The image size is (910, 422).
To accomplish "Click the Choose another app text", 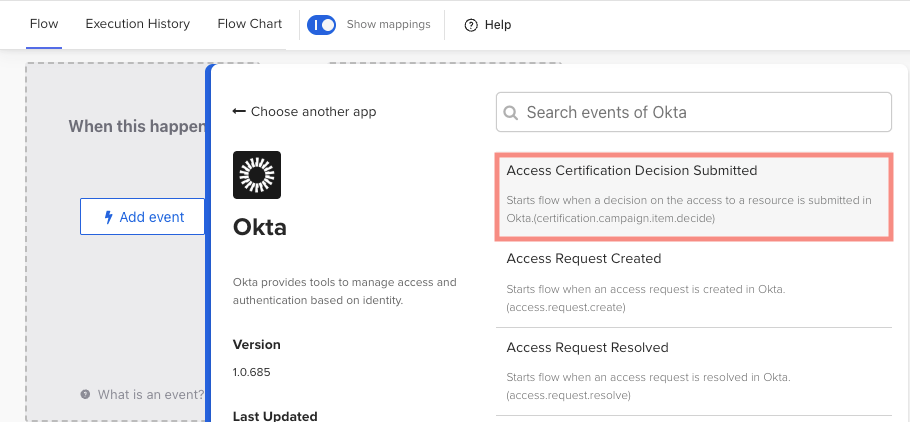I will (x=313, y=112).
